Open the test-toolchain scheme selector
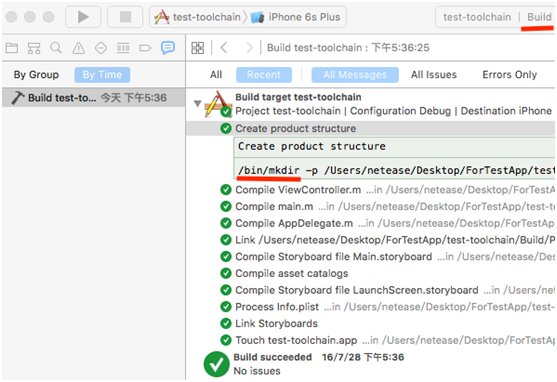The height and width of the screenshot is (382, 557). pyautogui.click(x=198, y=17)
